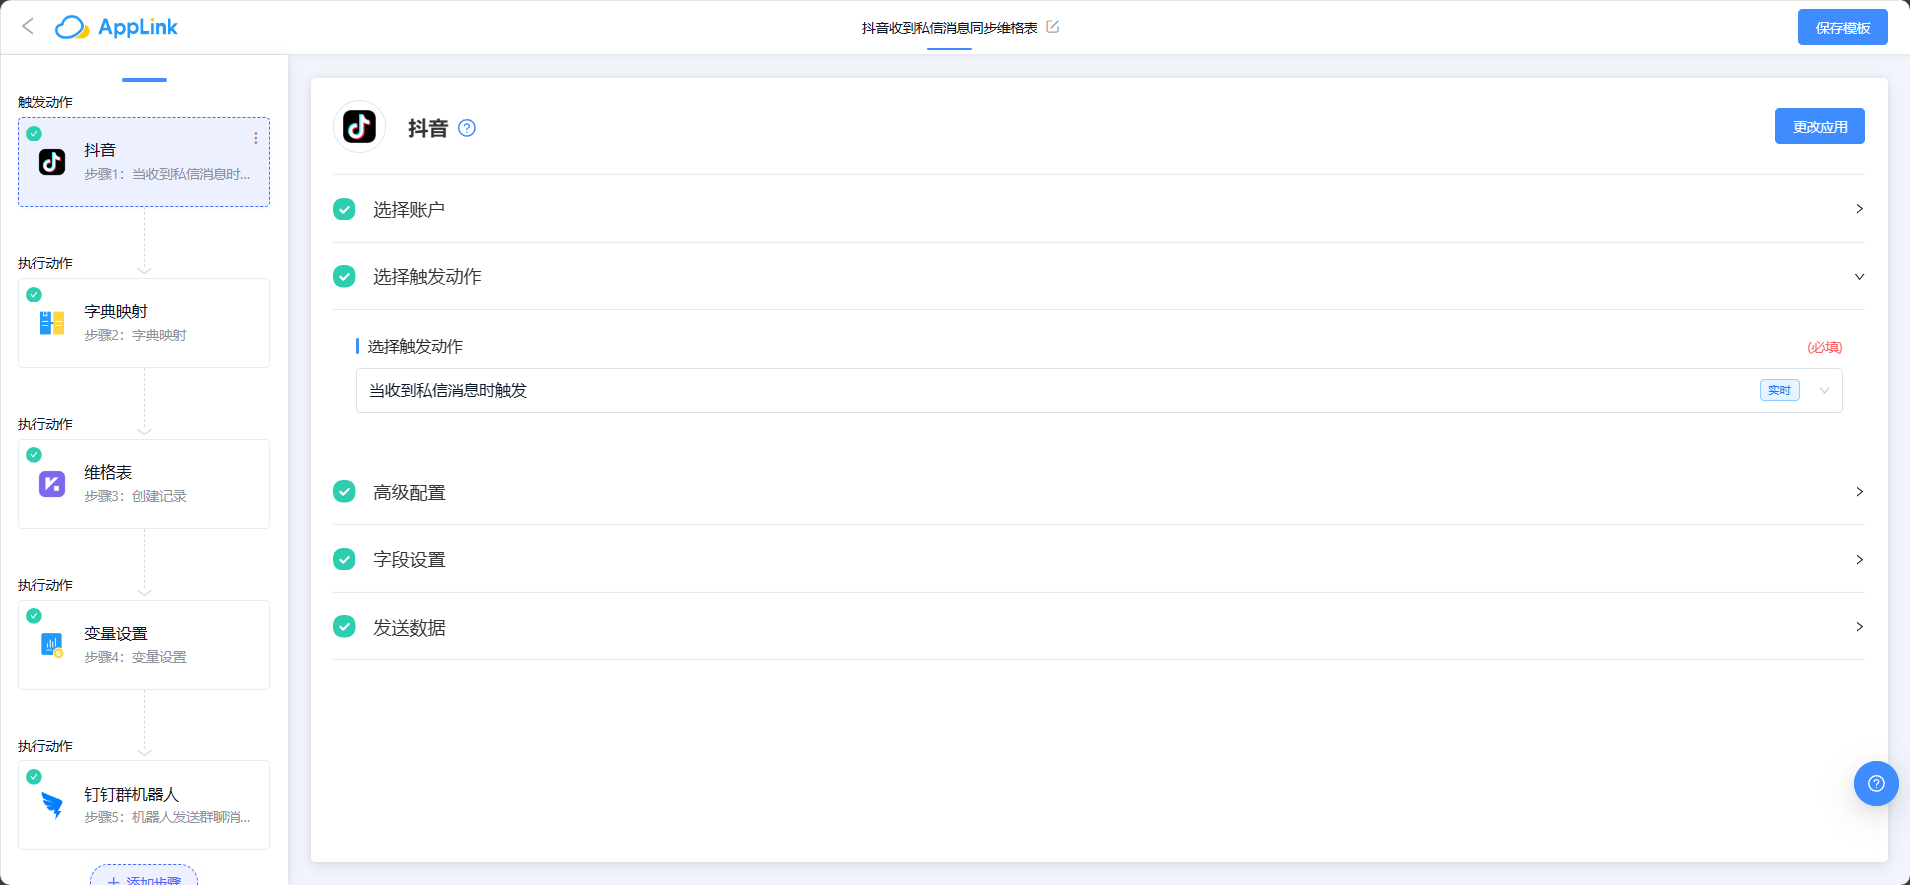Click the 抖音 icon in step 1 card
The height and width of the screenshot is (885, 1910).
52,162
